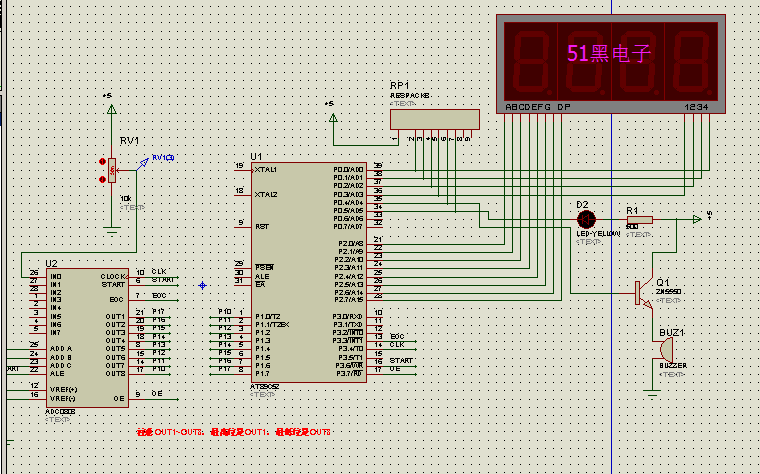Click the power terminal right of R1

pos(697,220)
